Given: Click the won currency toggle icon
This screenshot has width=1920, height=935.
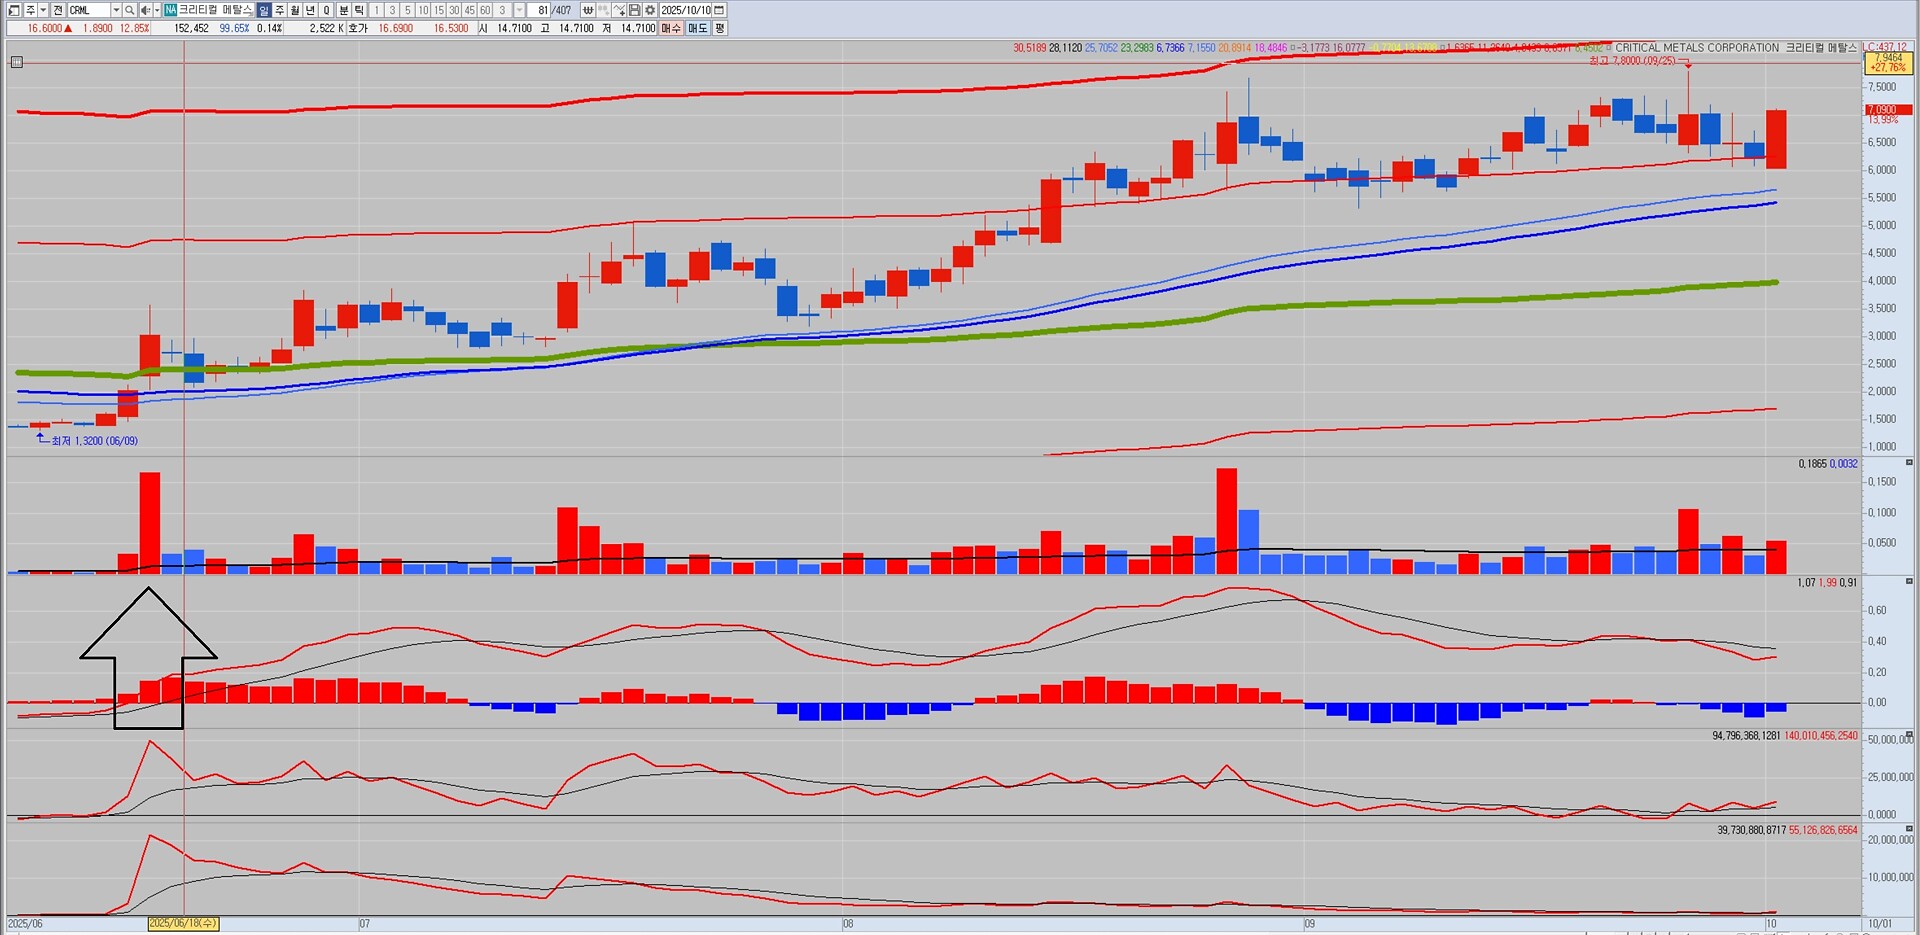Looking at the screenshot, I should point(588,10).
